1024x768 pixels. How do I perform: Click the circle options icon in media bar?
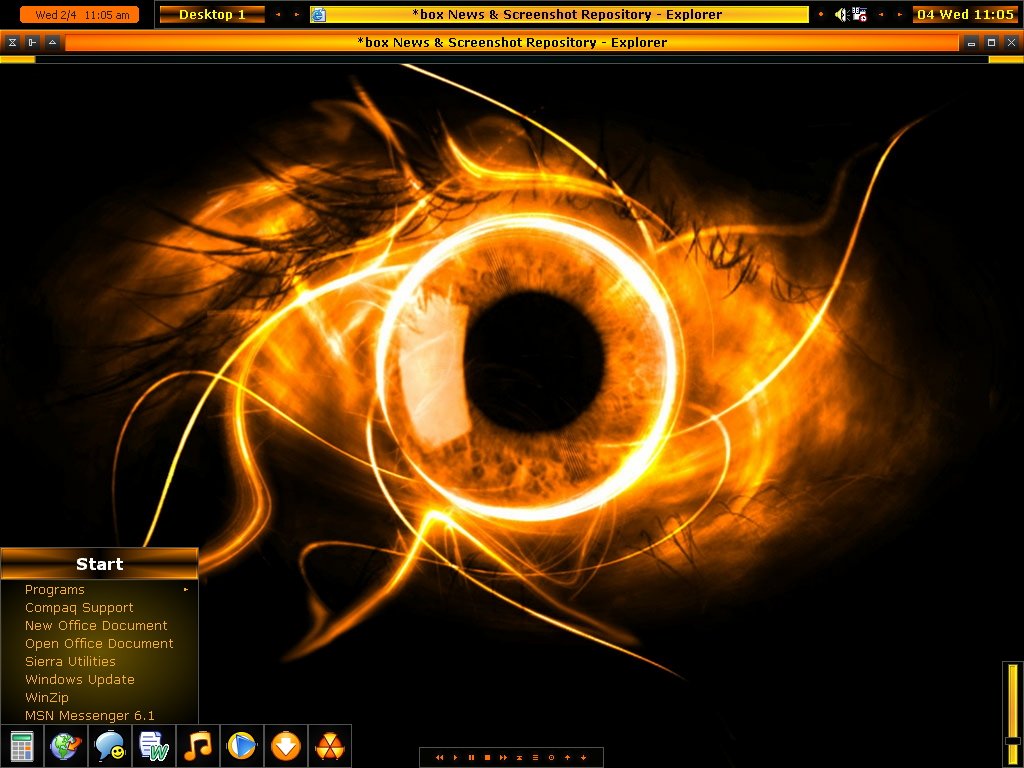click(x=551, y=758)
